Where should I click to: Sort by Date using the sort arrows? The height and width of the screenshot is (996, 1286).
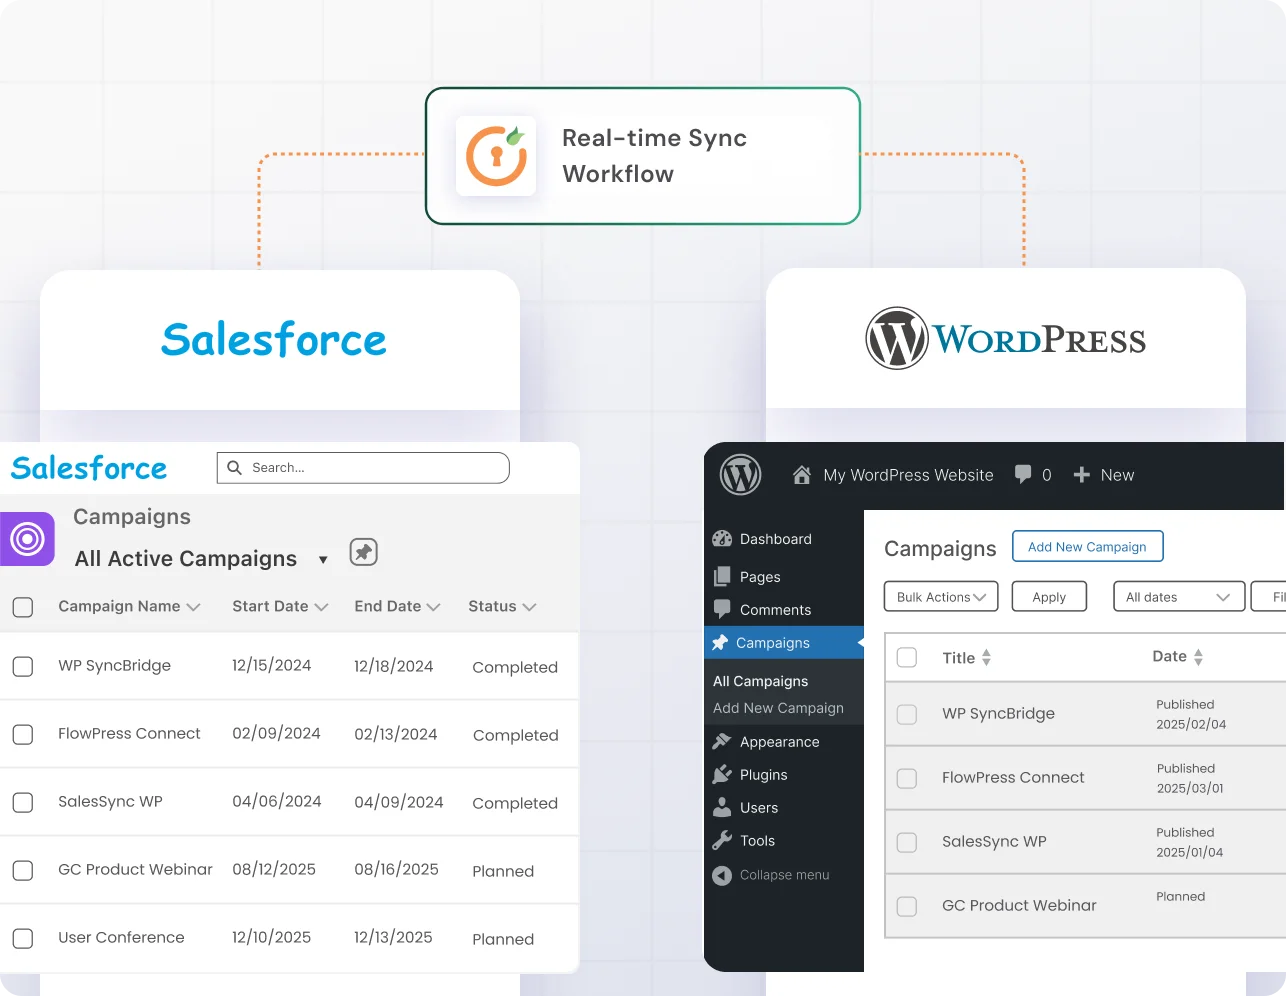(1198, 657)
